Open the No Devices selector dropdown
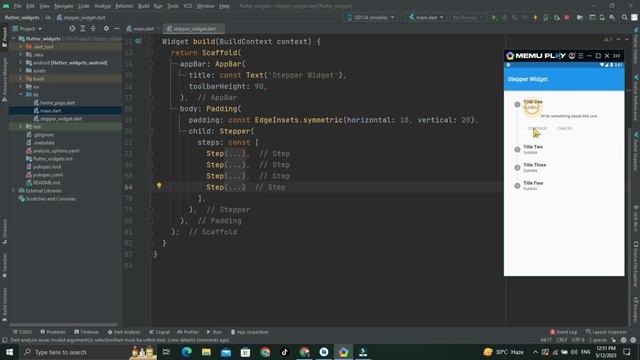640x360 pixels. 468,18
